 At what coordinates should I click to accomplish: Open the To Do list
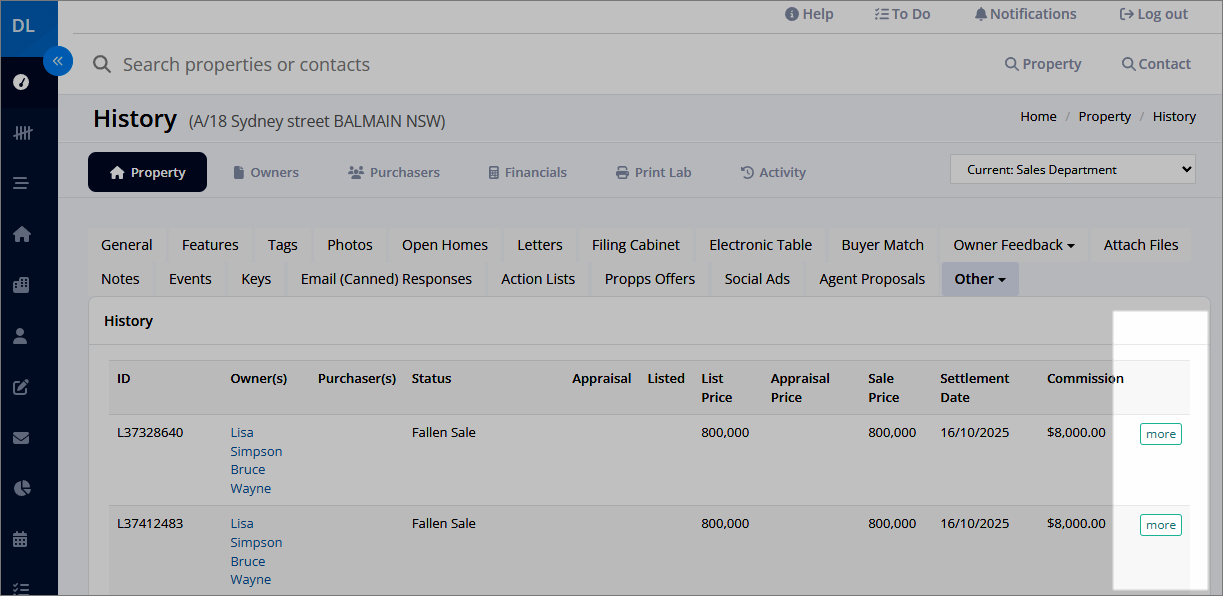(902, 14)
